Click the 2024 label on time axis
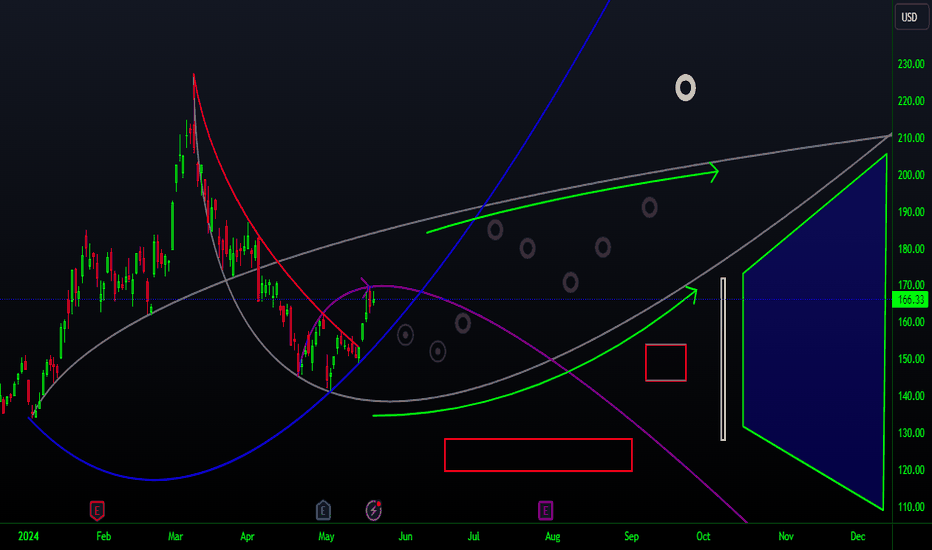 (x=29, y=536)
